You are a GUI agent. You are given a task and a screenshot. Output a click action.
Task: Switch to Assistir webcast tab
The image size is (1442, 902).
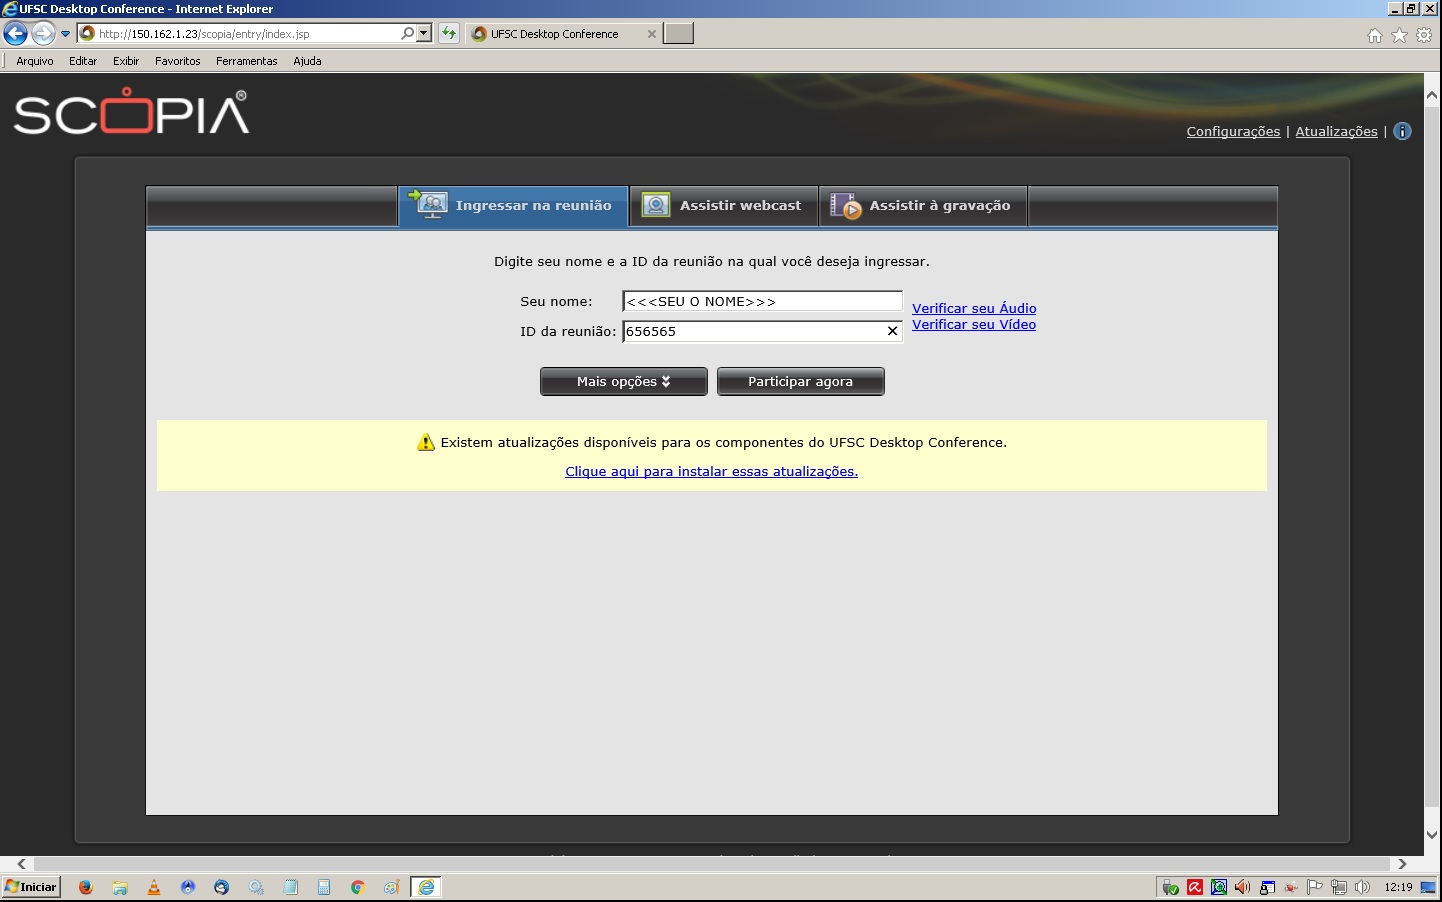[x=724, y=206]
